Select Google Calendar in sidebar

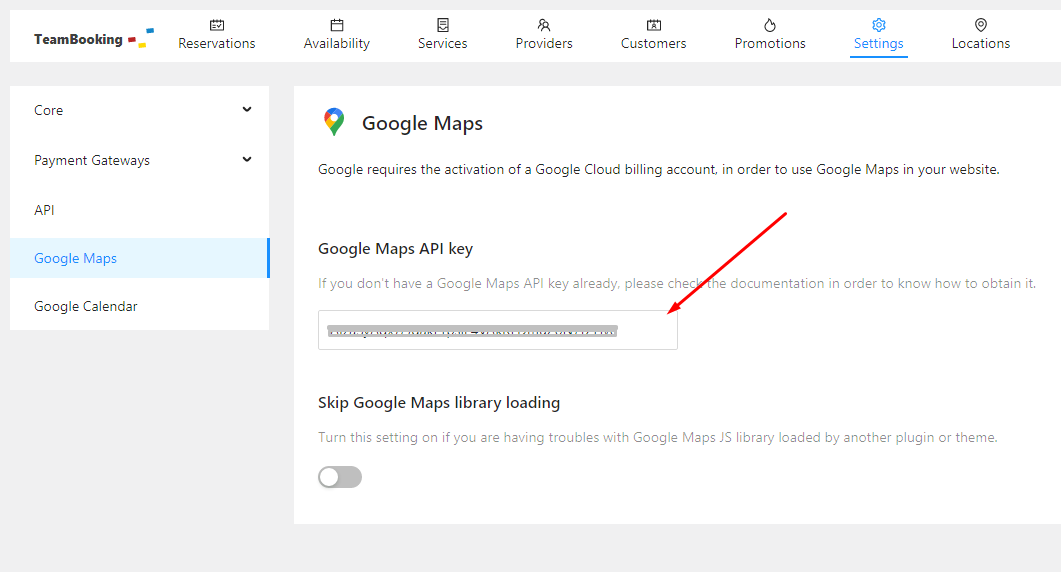pyautogui.click(x=85, y=306)
